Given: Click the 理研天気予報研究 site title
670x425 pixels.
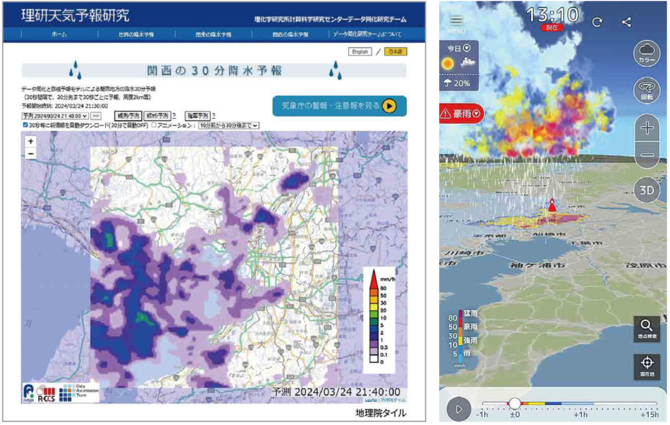Looking at the screenshot, I should [75, 15].
